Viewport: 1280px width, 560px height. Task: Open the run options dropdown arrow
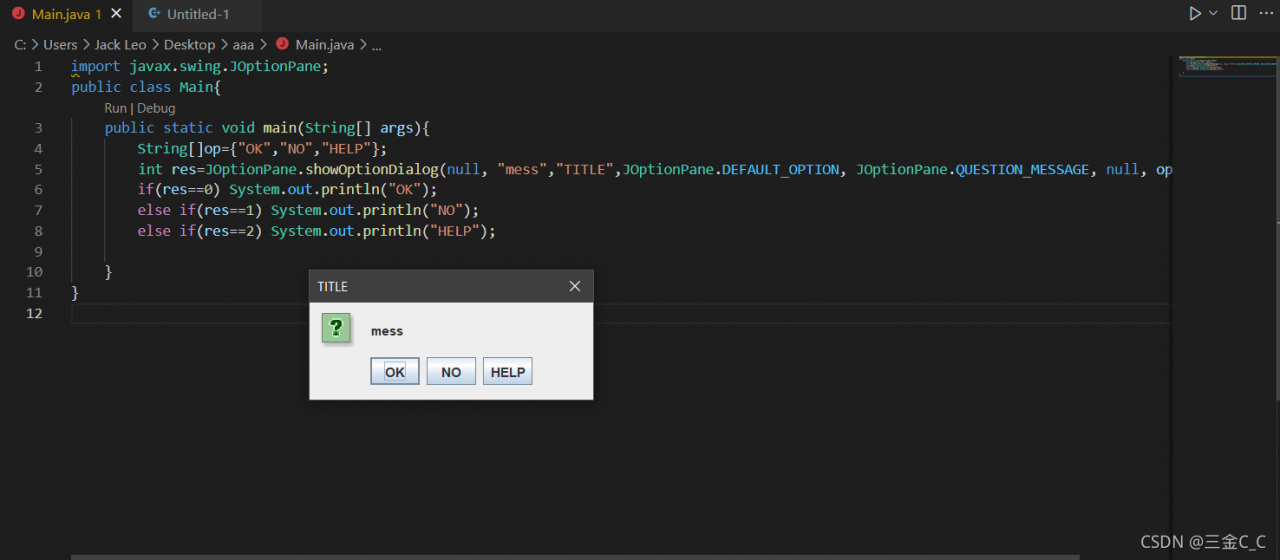pyautogui.click(x=1213, y=14)
